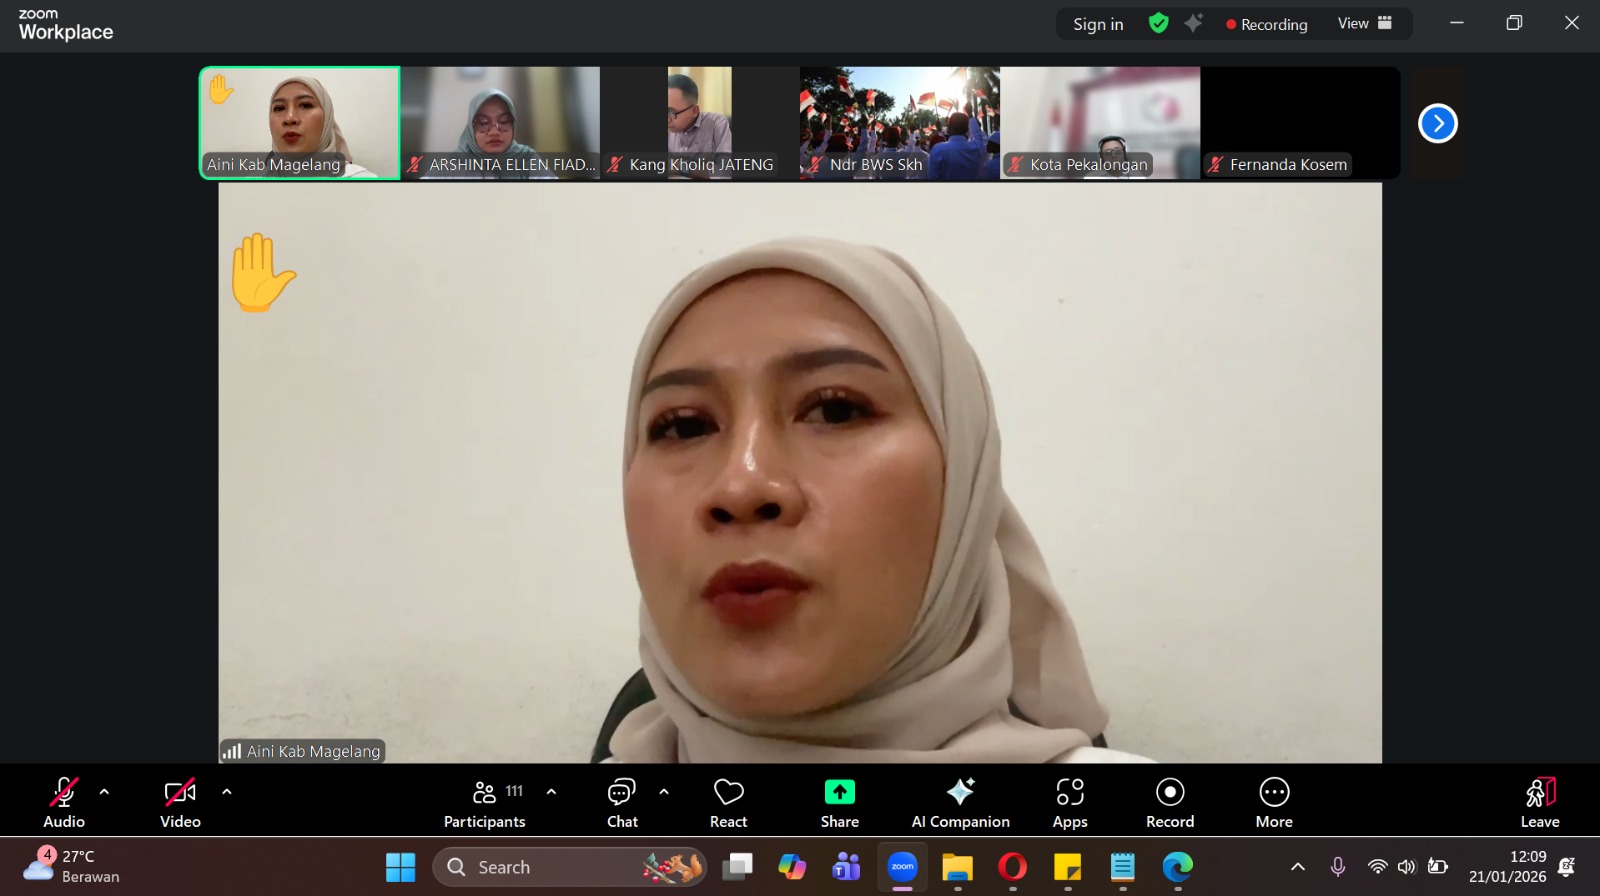This screenshot has width=1600, height=896.
Task: Open the View layout menu
Action: (x=1364, y=24)
